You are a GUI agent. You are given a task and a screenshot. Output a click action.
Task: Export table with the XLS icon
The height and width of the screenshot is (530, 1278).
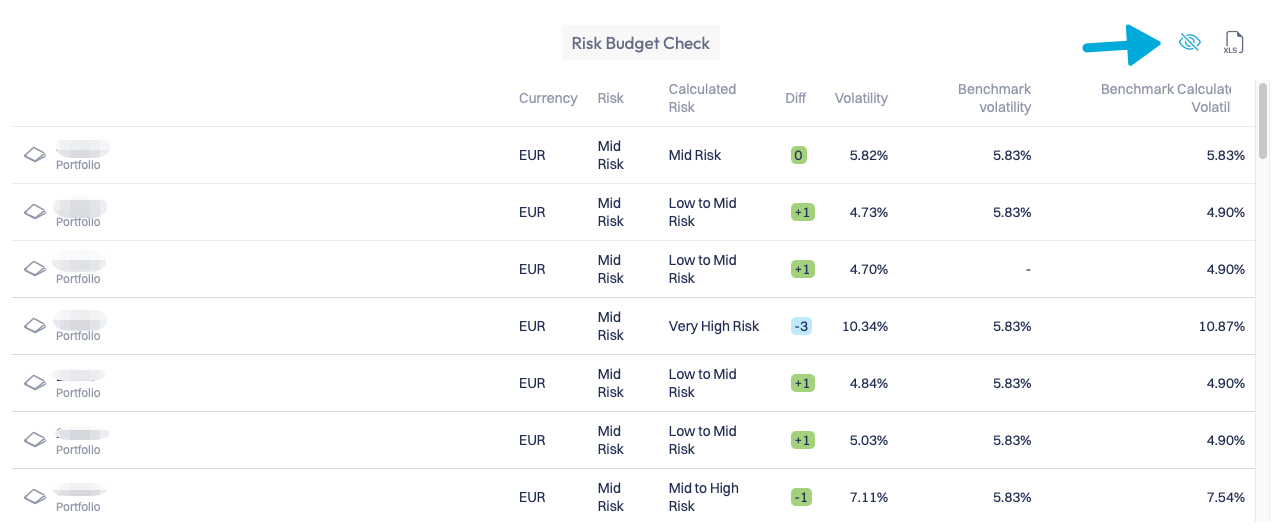[x=1234, y=42]
